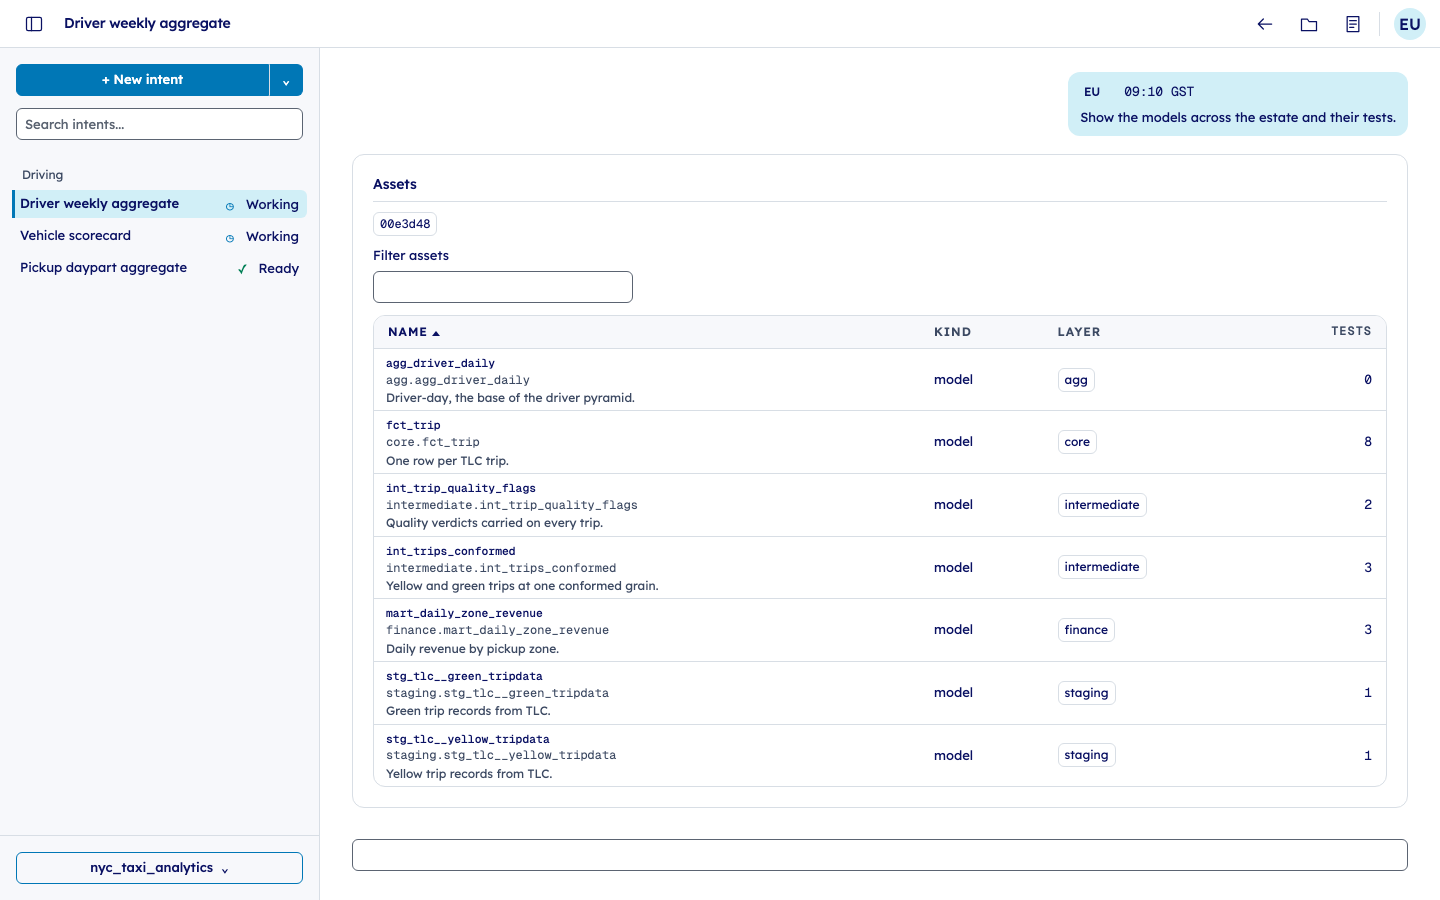This screenshot has width=1440, height=900.
Task: Select the Pickup daypart aggregate intent
Action: (x=160, y=268)
